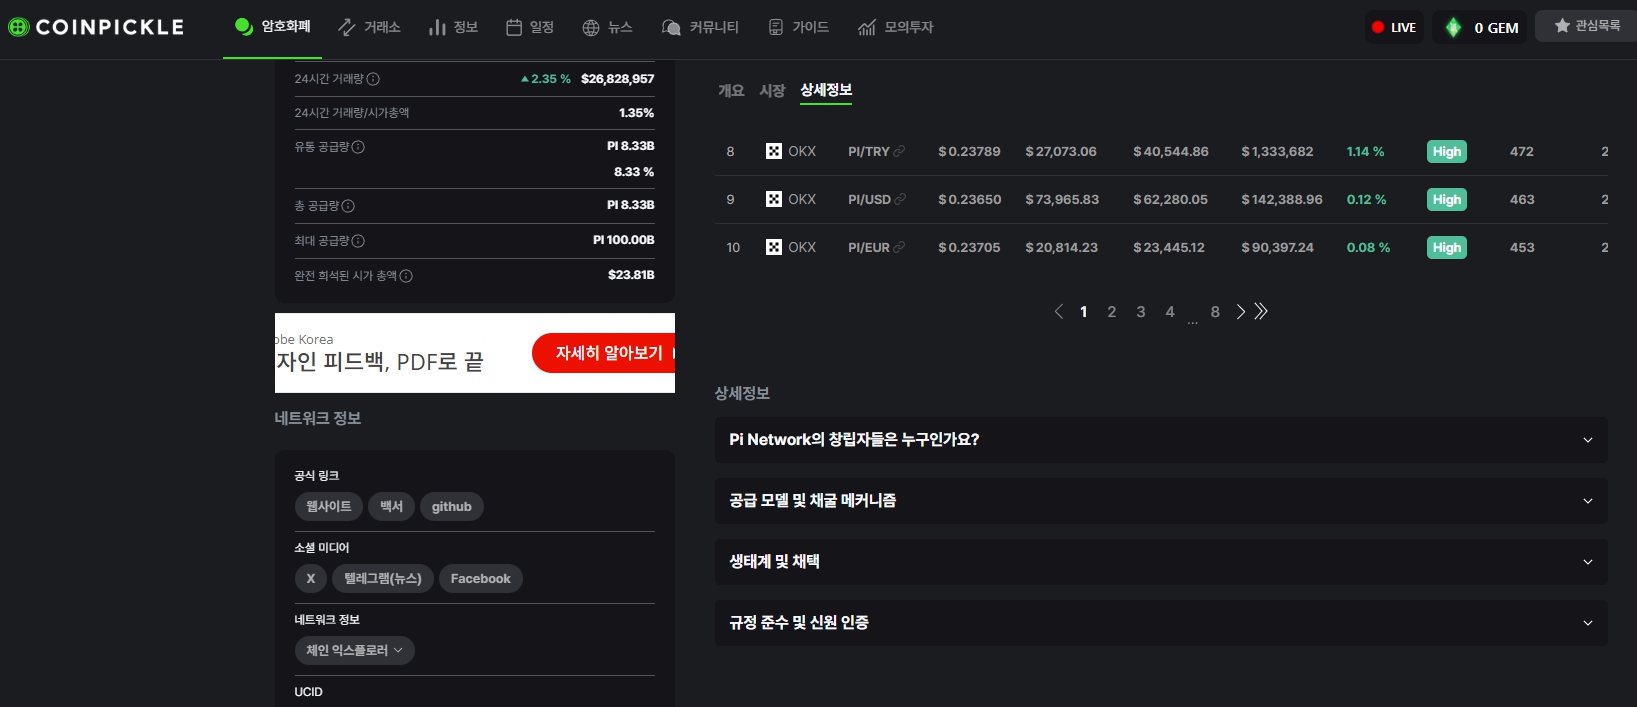Click the next page arrow
The height and width of the screenshot is (707, 1637).
click(x=1240, y=312)
